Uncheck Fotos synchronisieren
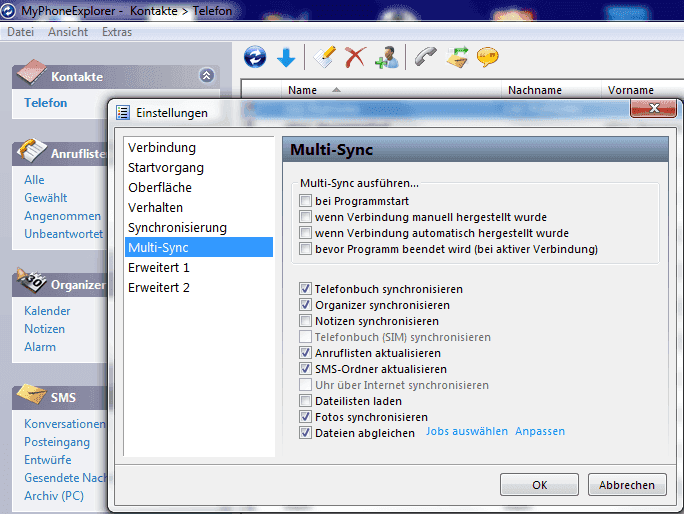The width and height of the screenshot is (684, 514). (305, 417)
